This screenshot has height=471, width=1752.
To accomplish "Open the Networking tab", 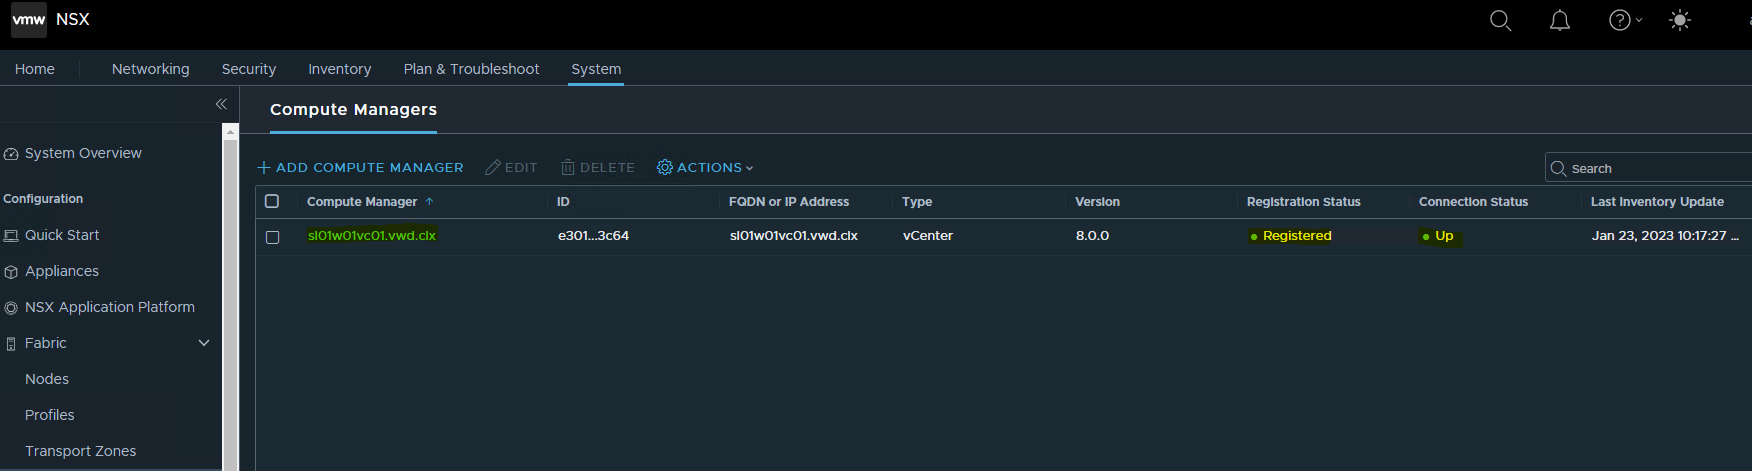I will click(151, 69).
